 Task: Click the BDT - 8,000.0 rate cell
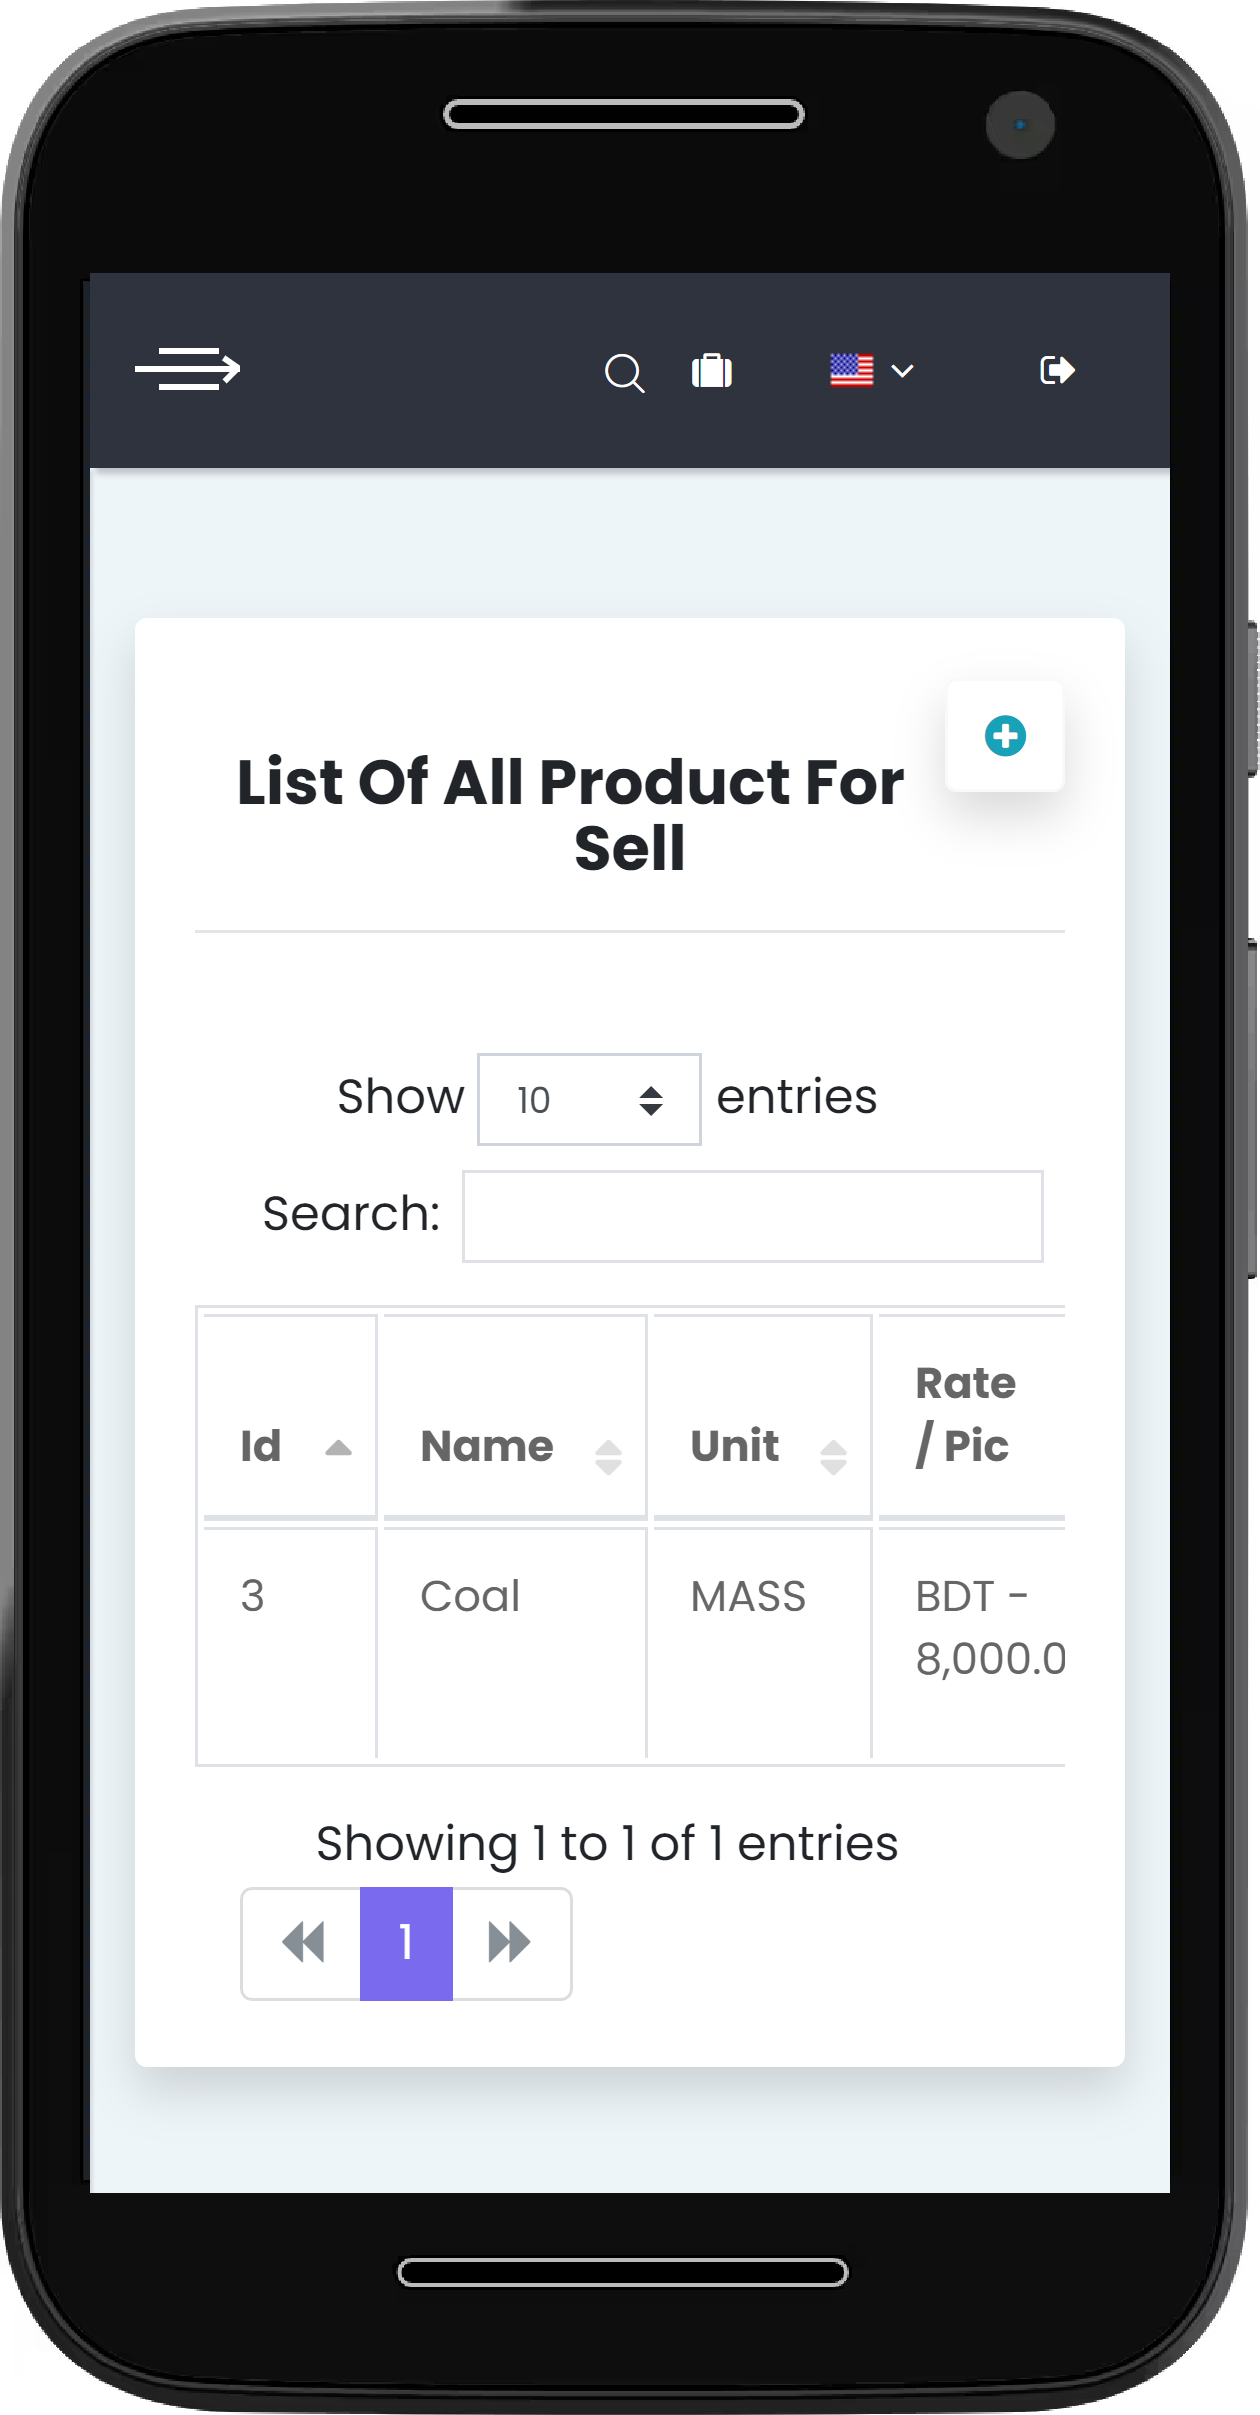[x=988, y=1627]
